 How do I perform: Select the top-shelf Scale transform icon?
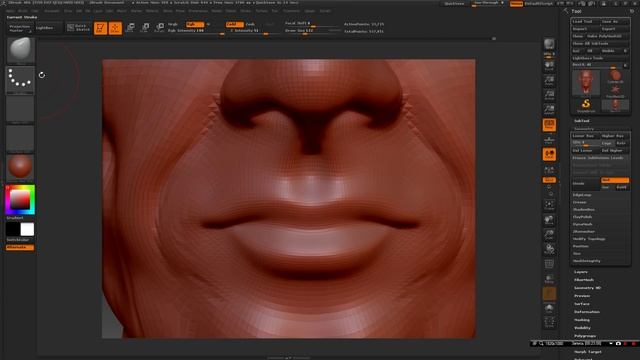(x=145, y=28)
